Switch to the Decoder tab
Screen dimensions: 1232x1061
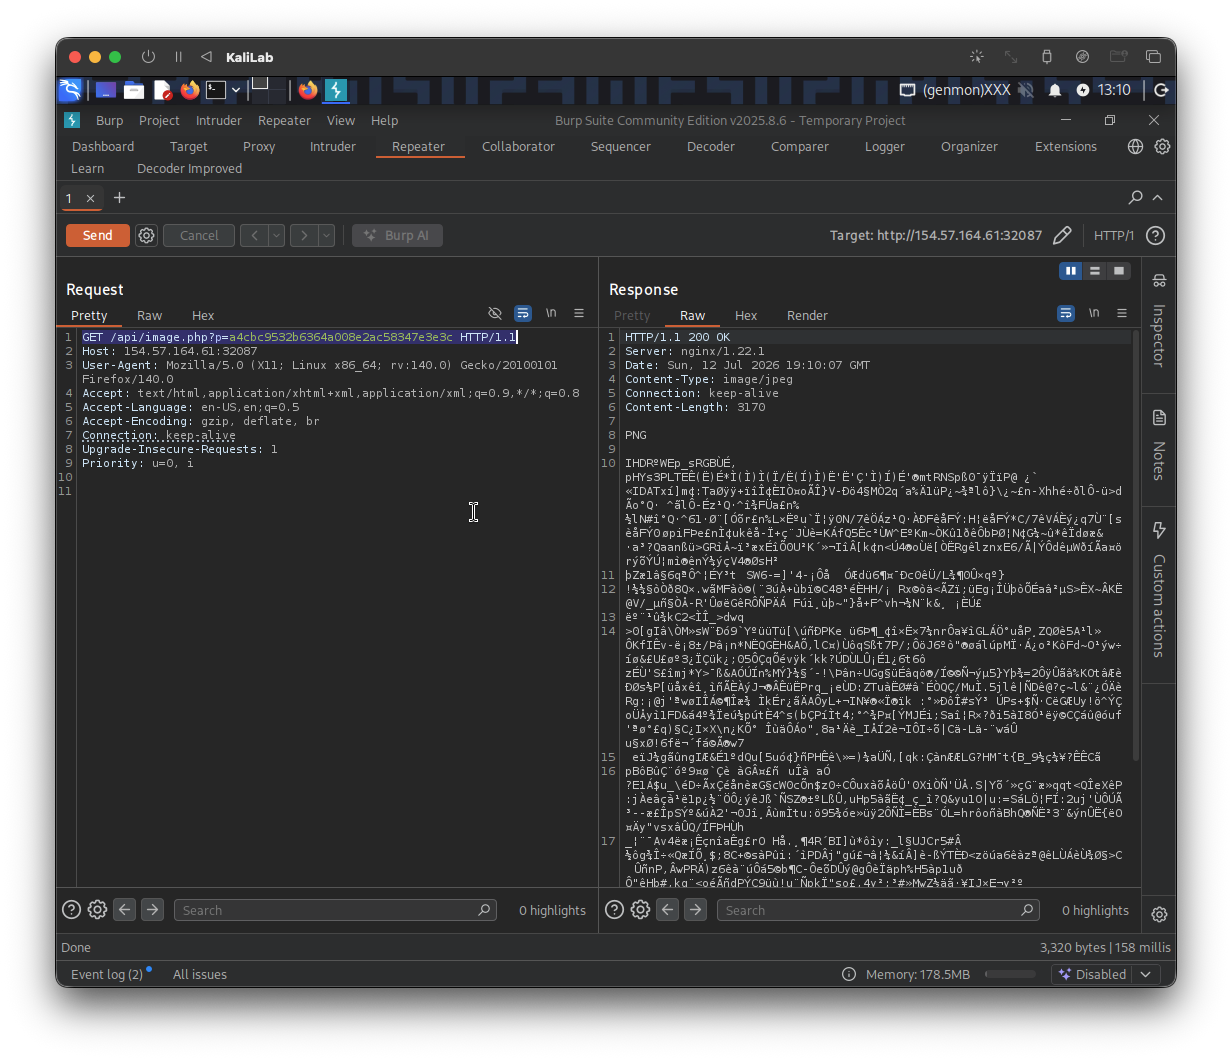[x=711, y=147]
